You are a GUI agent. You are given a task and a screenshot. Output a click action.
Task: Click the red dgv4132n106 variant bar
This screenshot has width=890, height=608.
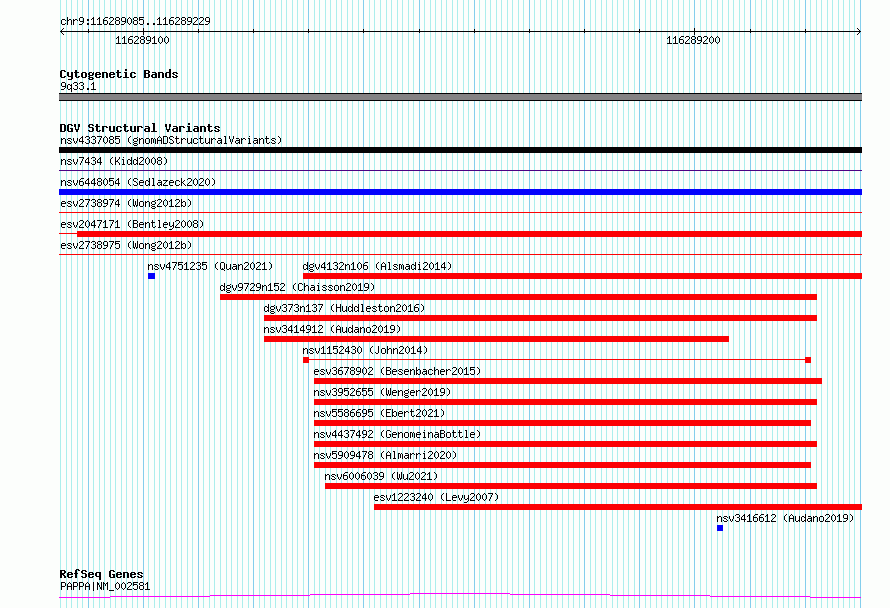582,276
